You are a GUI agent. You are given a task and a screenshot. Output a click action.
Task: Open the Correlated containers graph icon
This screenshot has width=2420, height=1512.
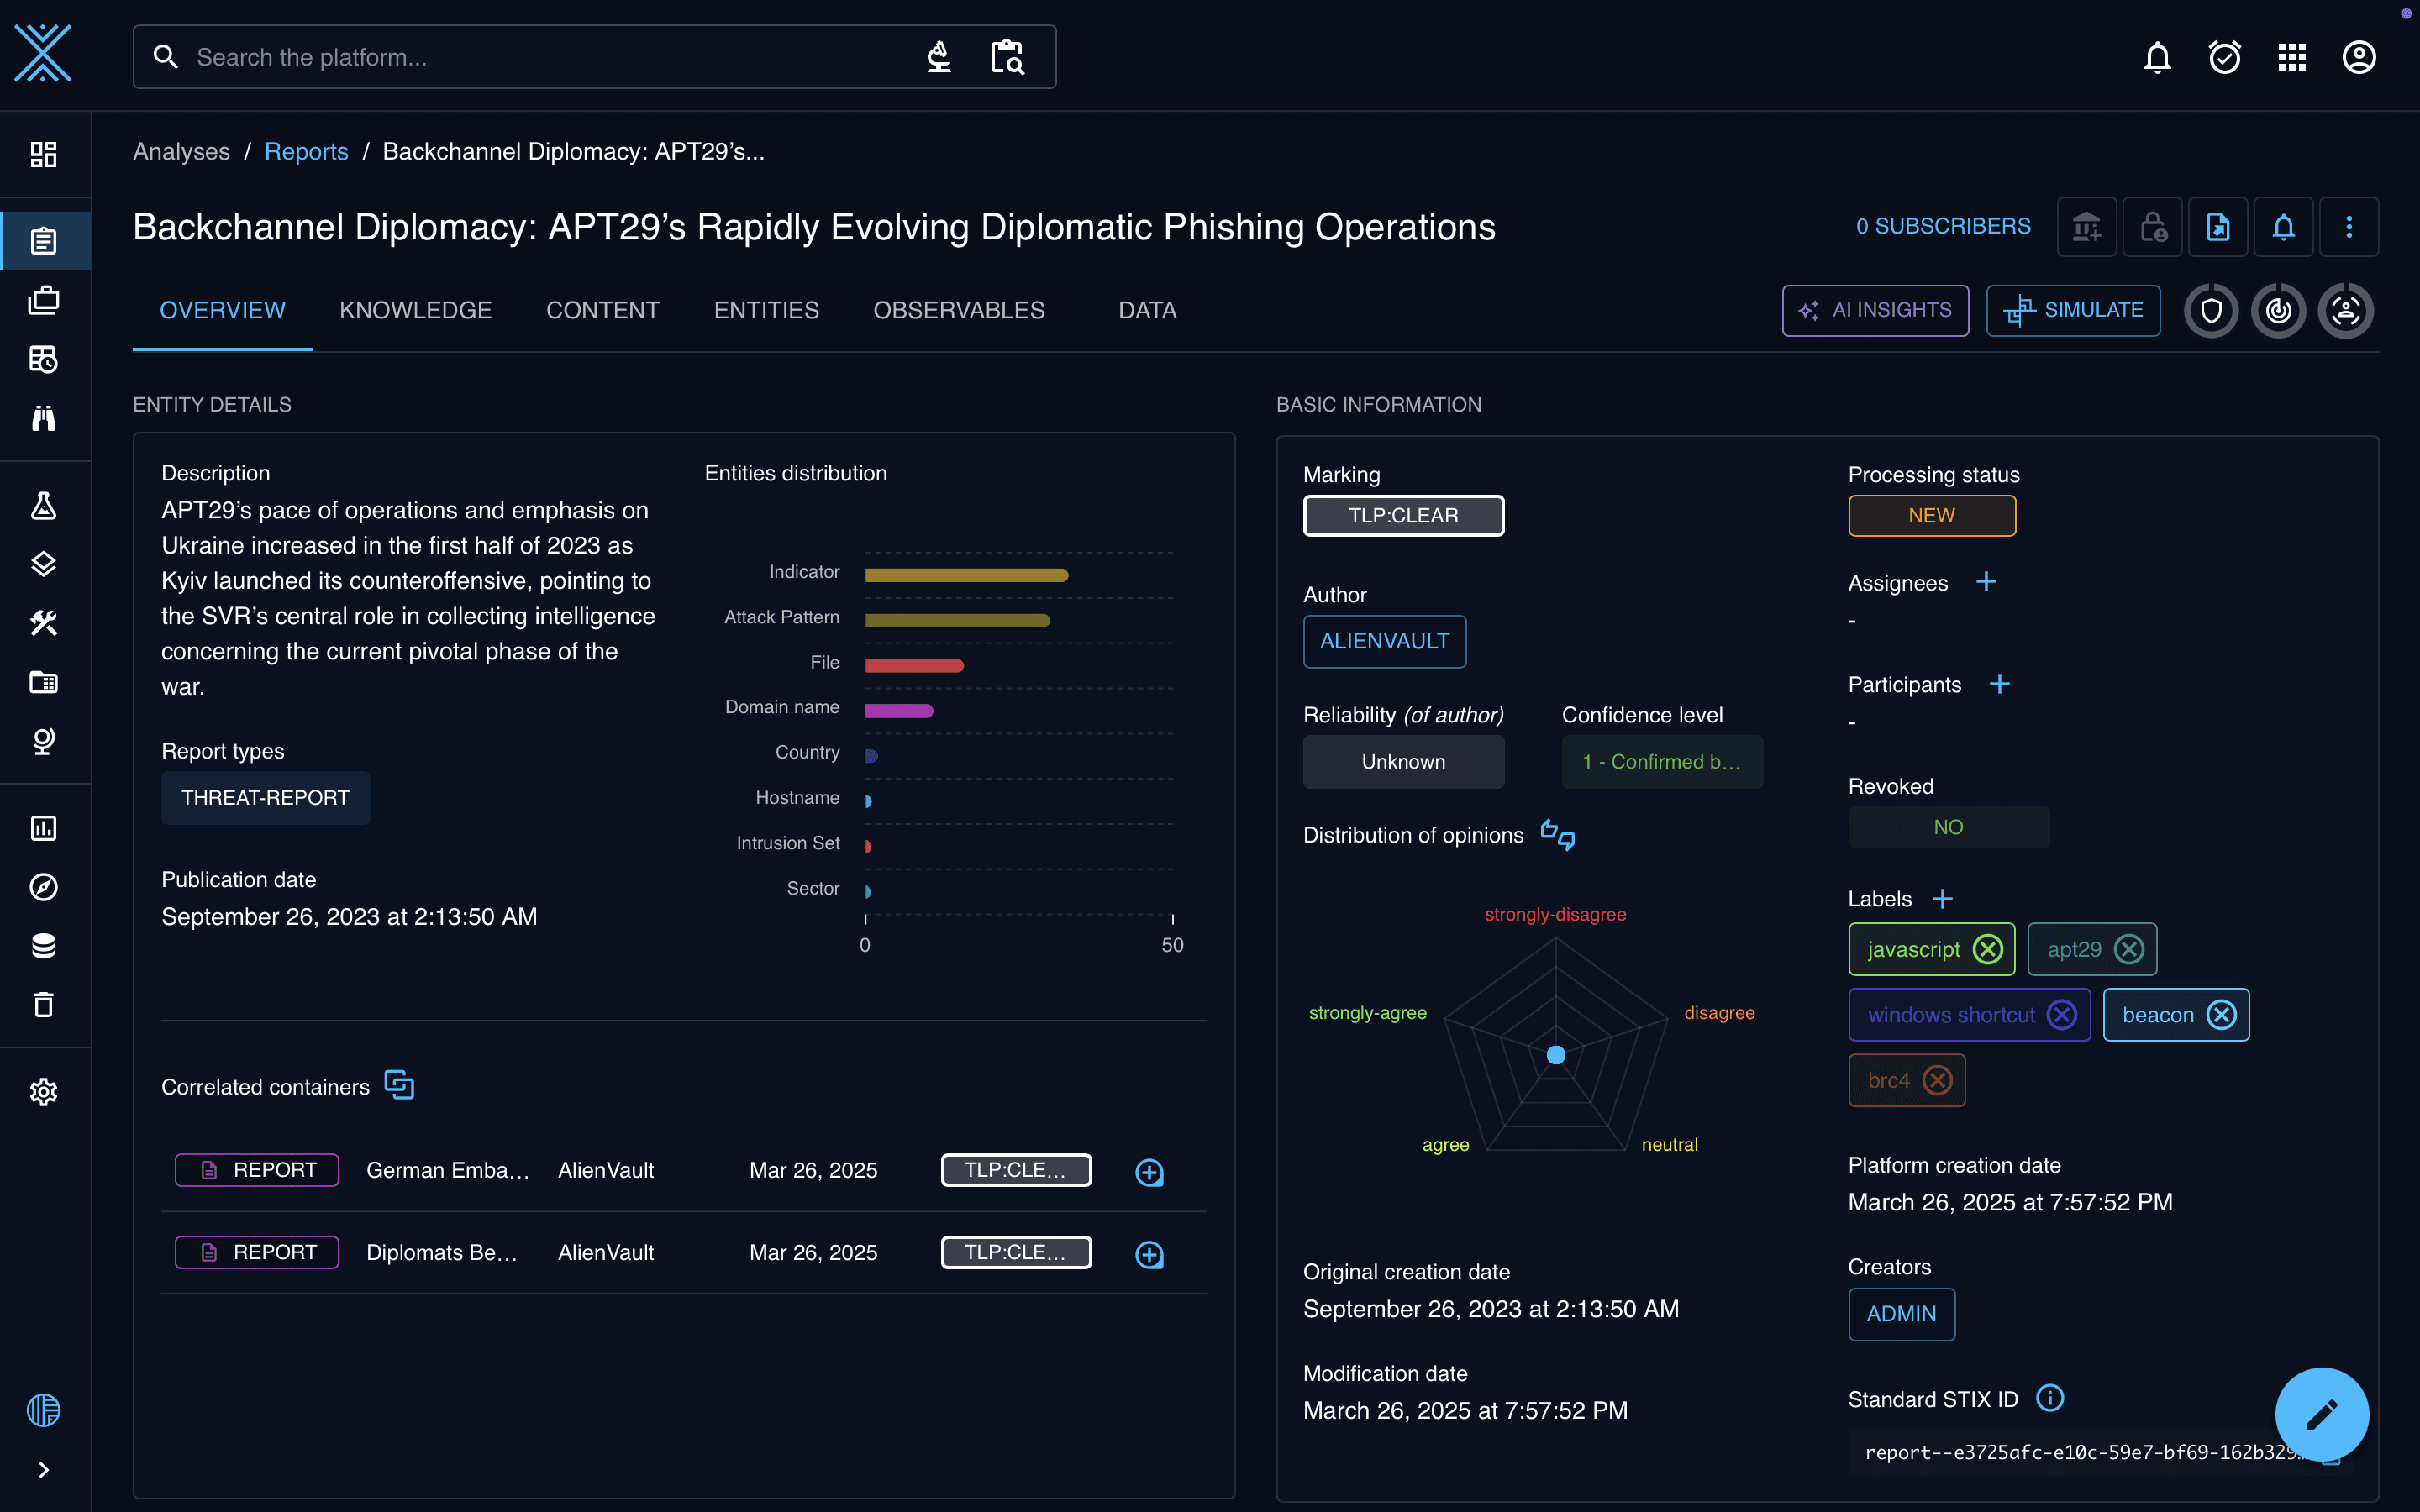tap(399, 1085)
